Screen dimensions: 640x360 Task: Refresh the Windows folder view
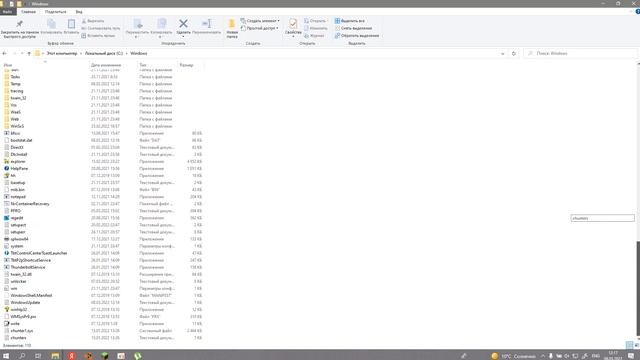[513, 53]
